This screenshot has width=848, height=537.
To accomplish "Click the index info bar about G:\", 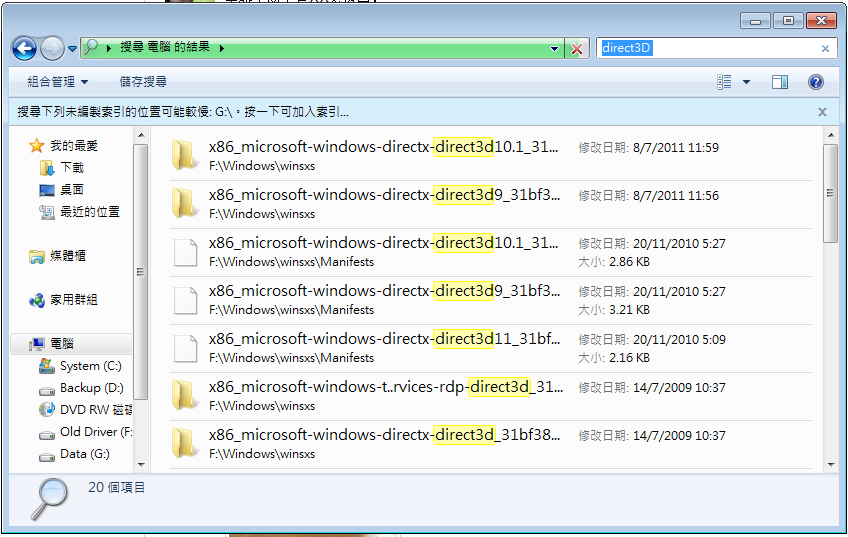I will coord(183,112).
